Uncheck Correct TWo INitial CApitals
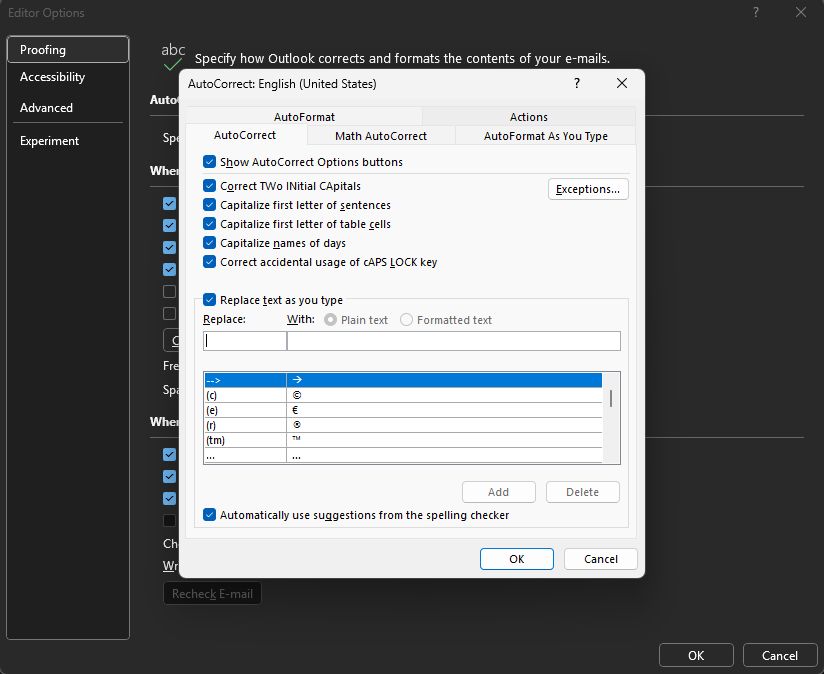The width and height of the screenshot is (824, 674). [209, 186]
